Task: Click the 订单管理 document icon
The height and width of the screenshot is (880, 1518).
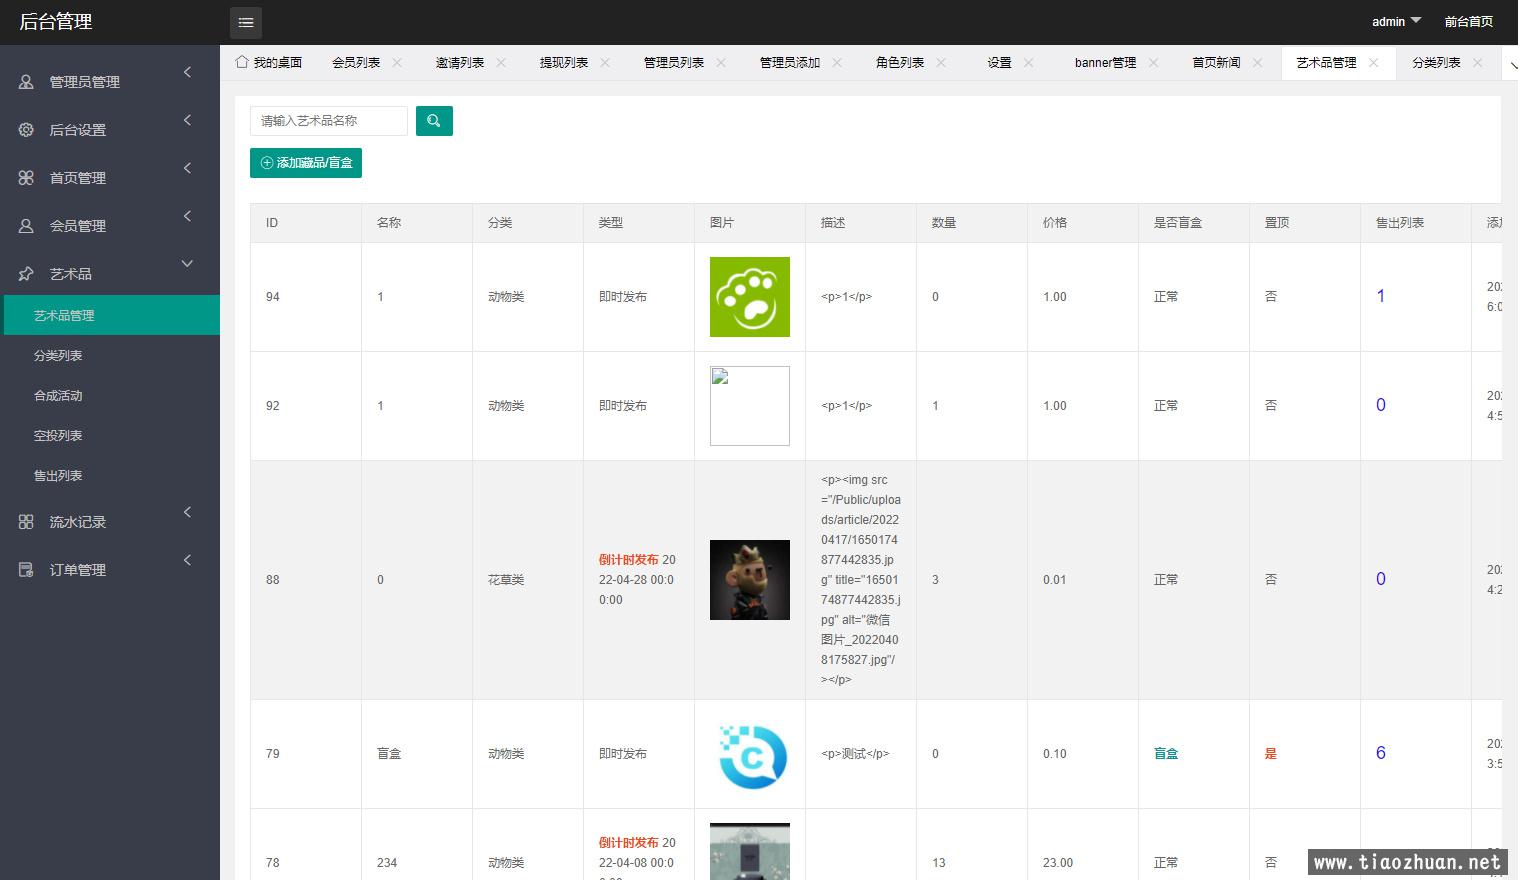Action: 26,570
